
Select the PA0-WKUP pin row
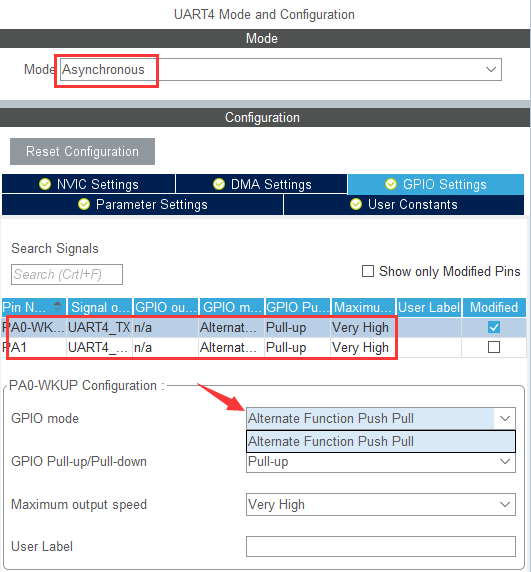click(x=263, y=328)
